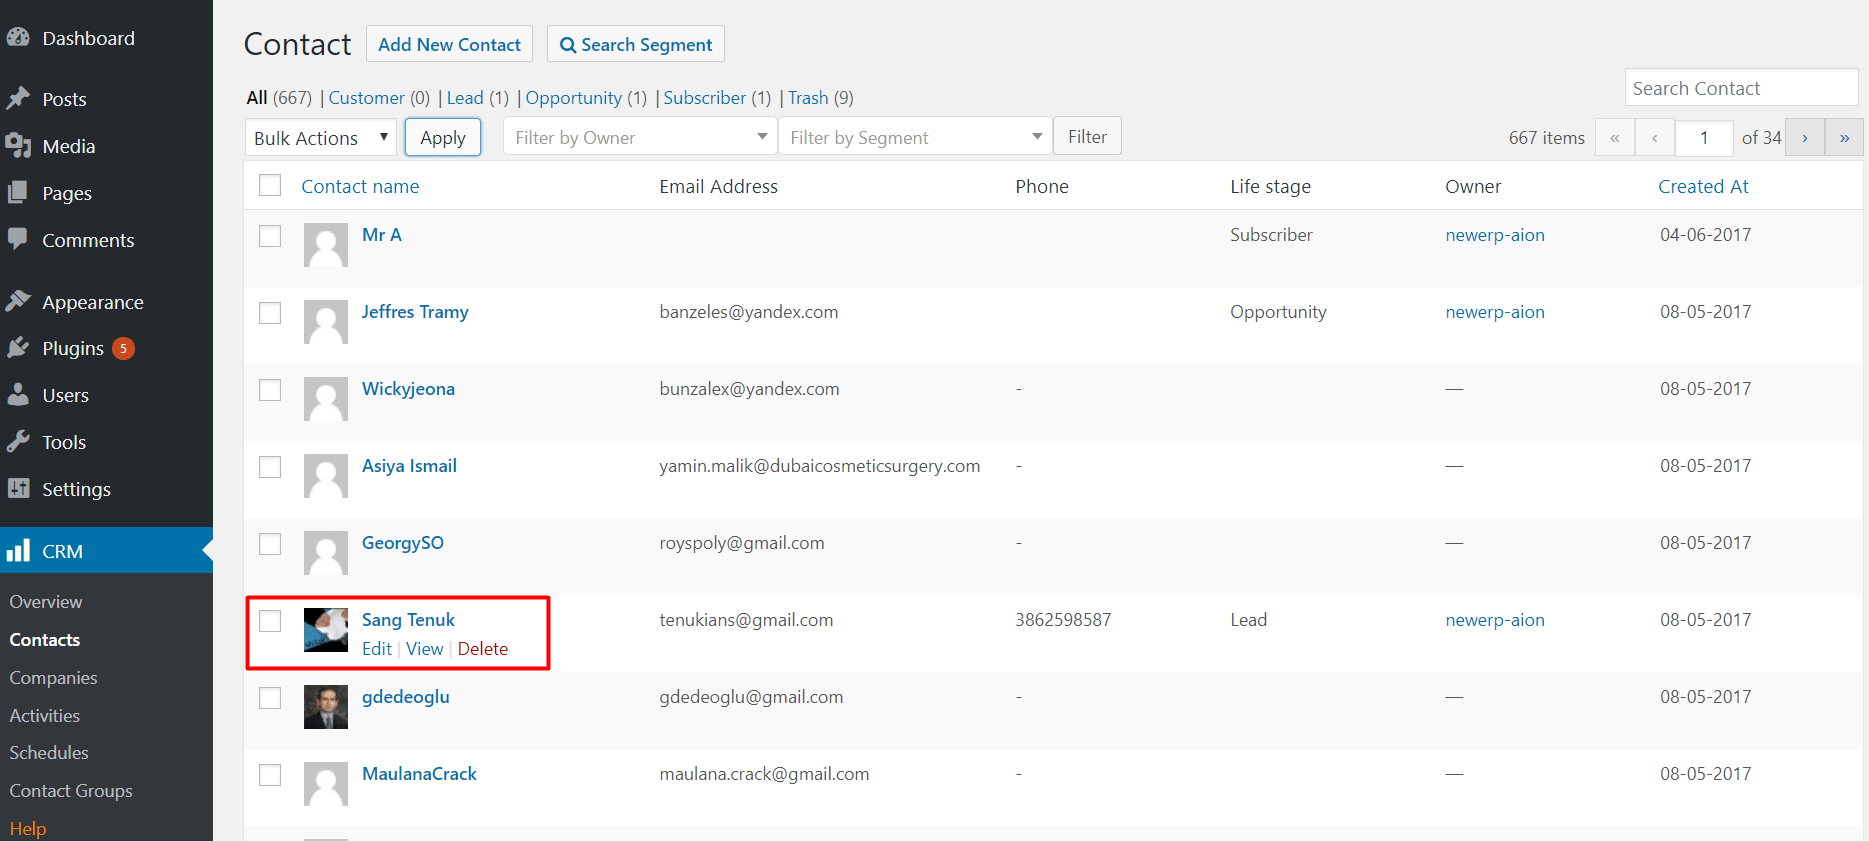Click Sang Tenuk profile photo
This screenshot has width=1869, height=842.
326,630
